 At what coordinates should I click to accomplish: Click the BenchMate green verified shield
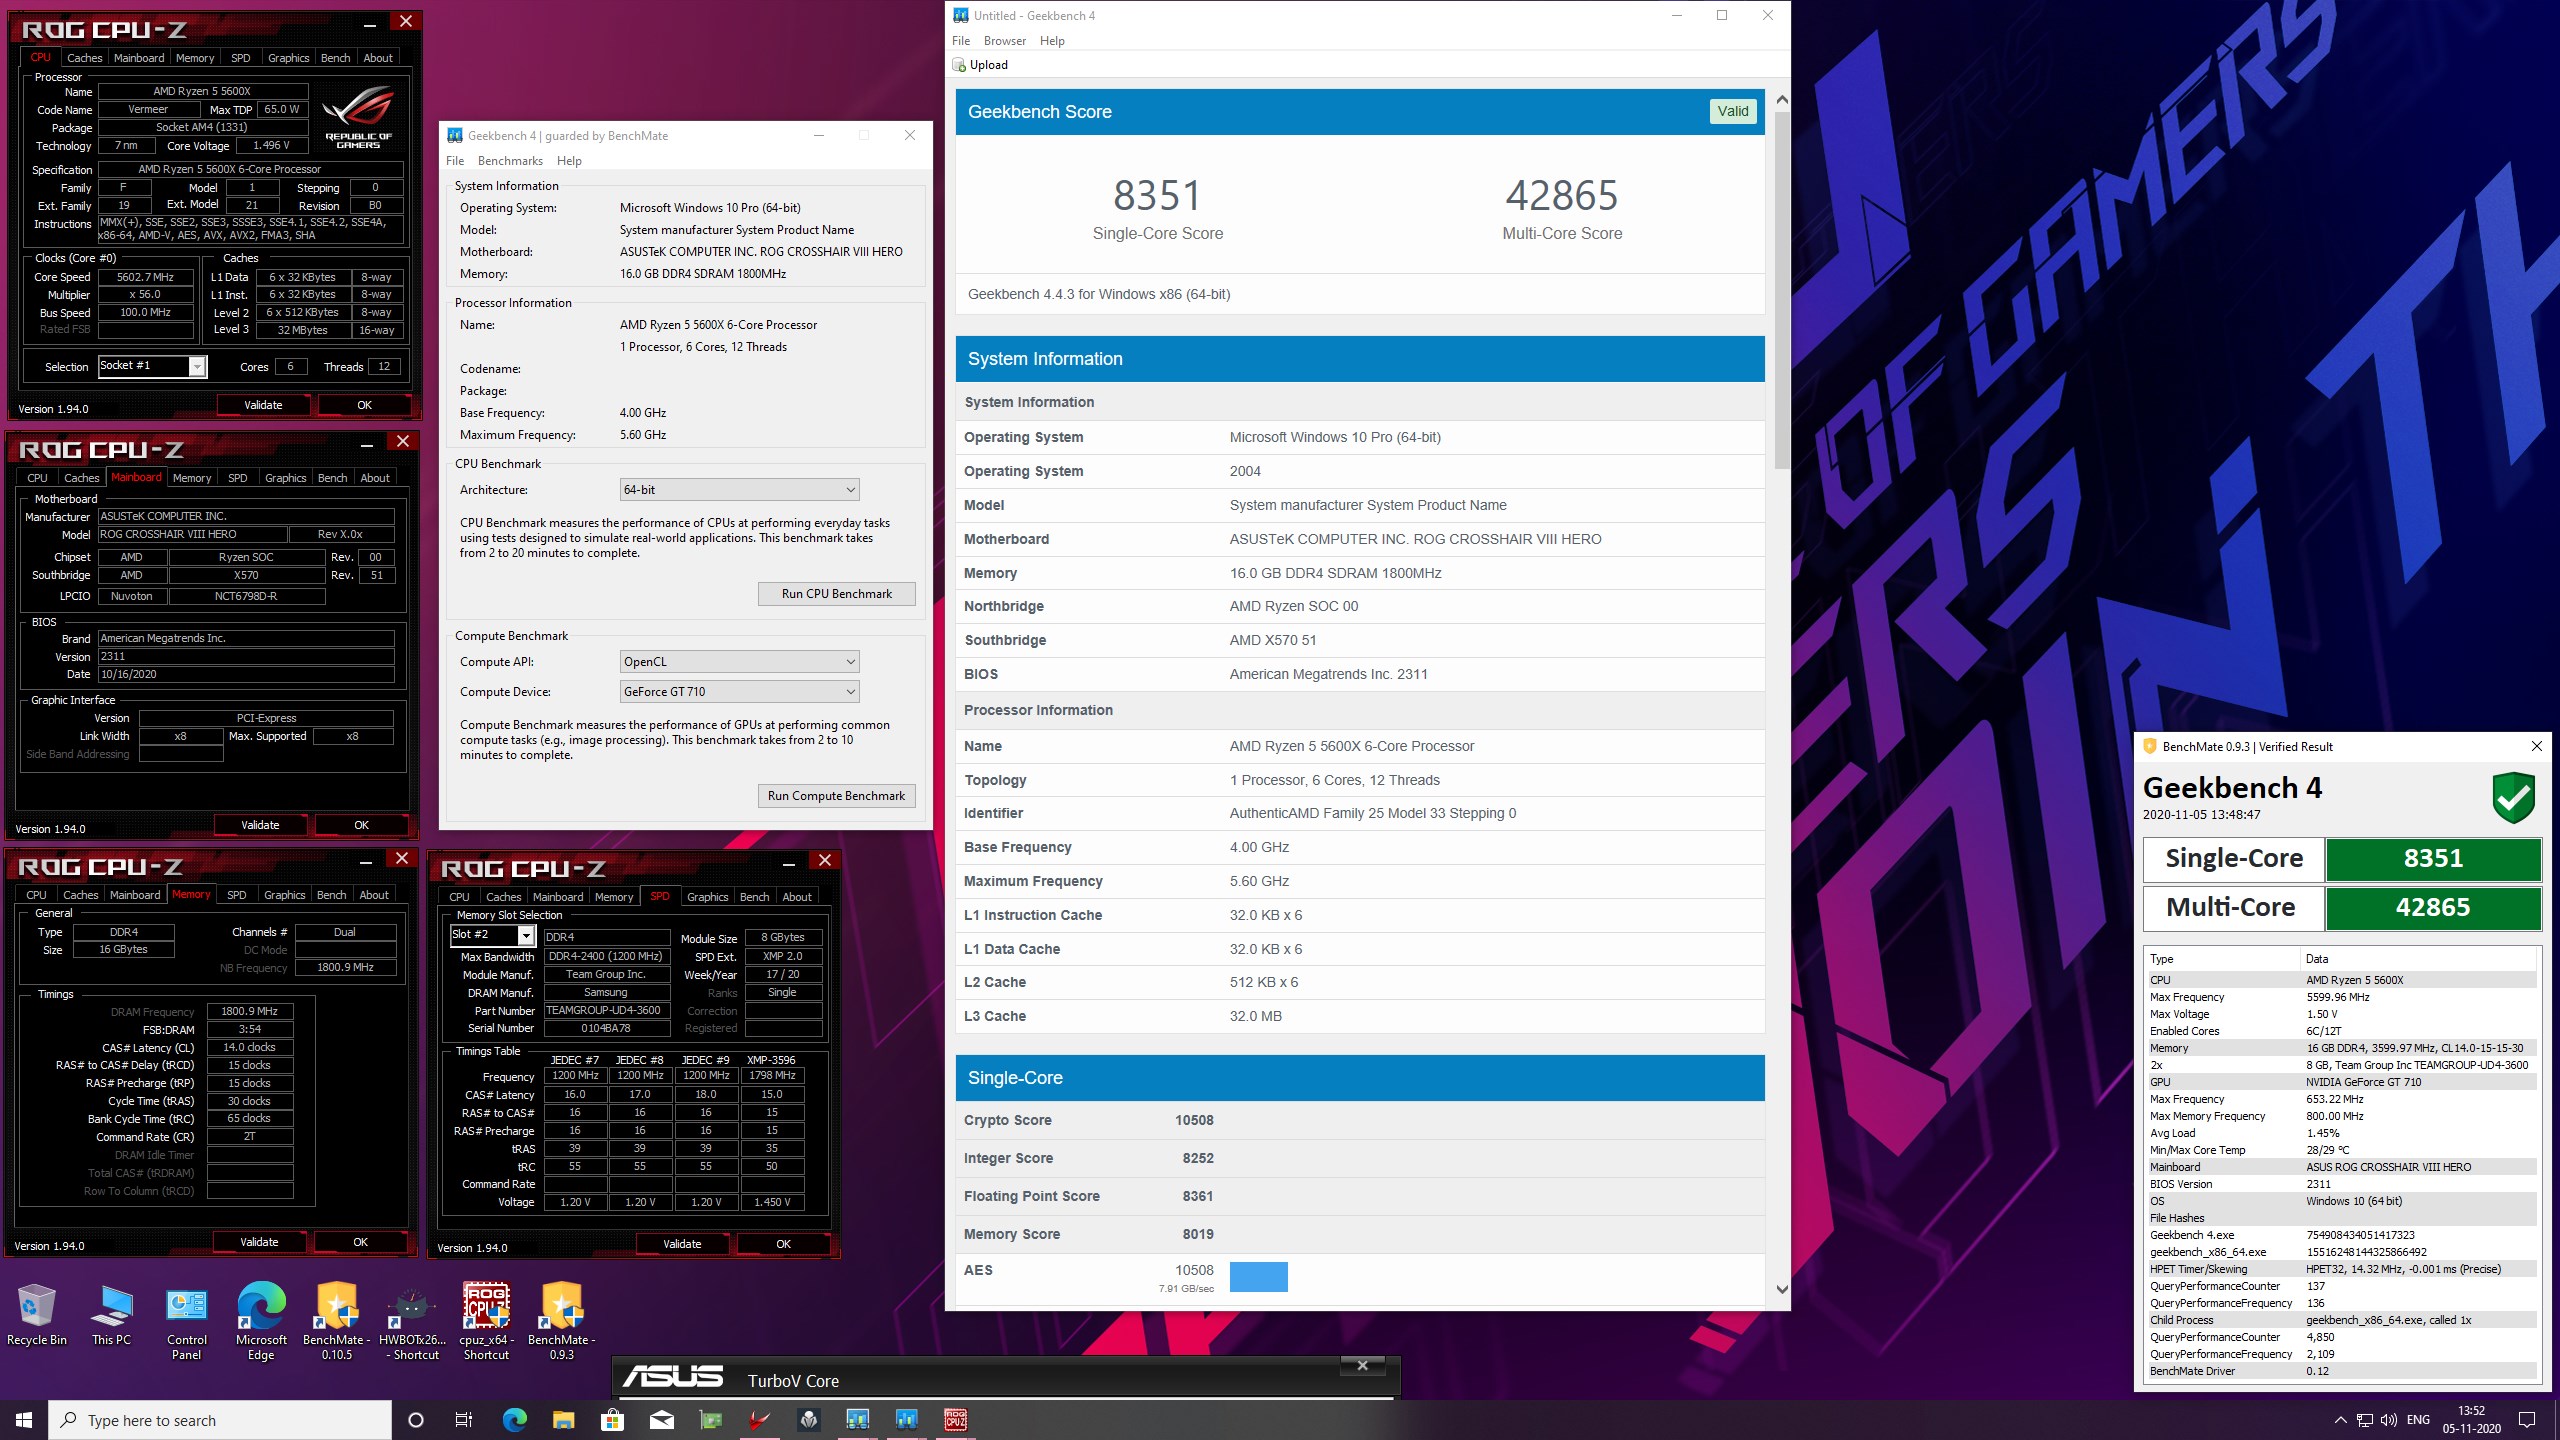pyautogui.click(x=2513, y=797)
